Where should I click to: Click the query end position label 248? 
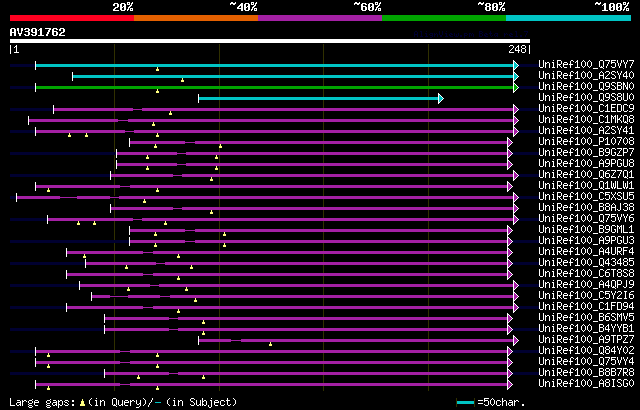tap(517, 49)
